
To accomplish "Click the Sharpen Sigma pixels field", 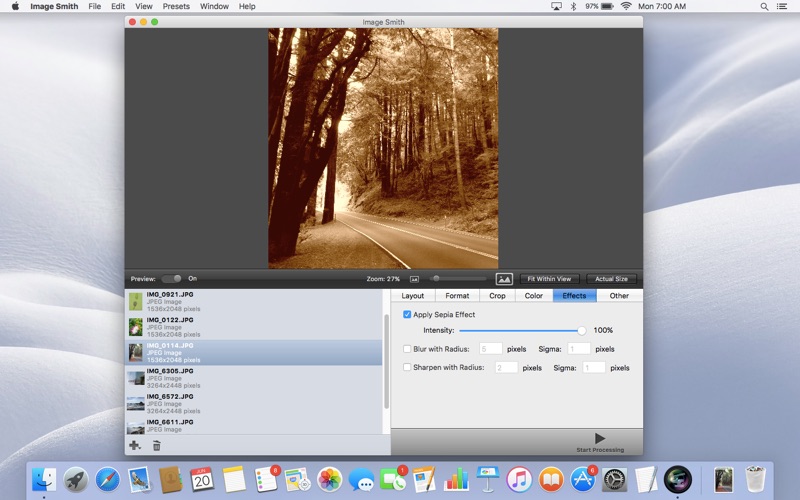I will tap(594, 367).
